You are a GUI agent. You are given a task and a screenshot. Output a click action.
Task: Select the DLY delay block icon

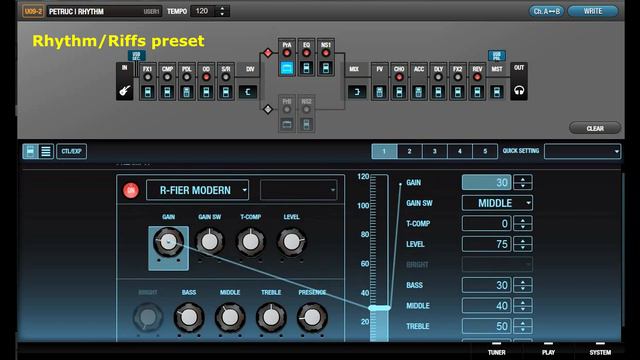(438, 92)
